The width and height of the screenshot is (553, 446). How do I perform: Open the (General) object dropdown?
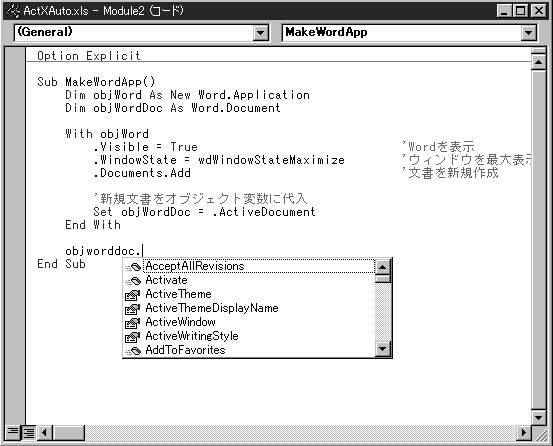coord(260,33)
